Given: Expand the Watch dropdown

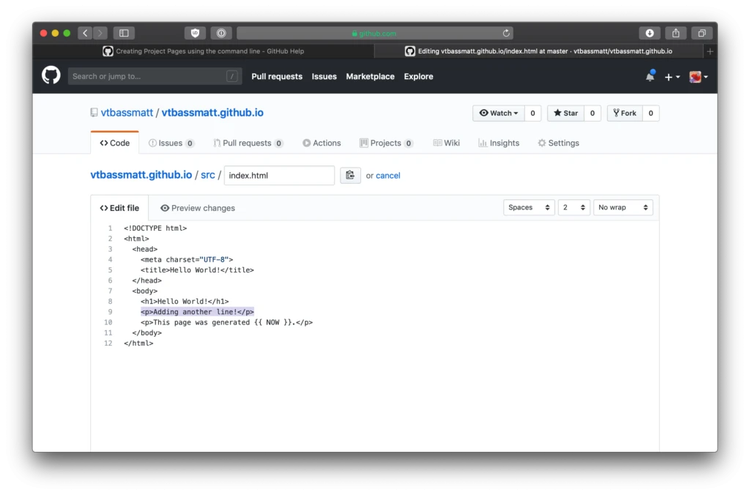Looking at the screenshot, I should (x=498, y=113).
